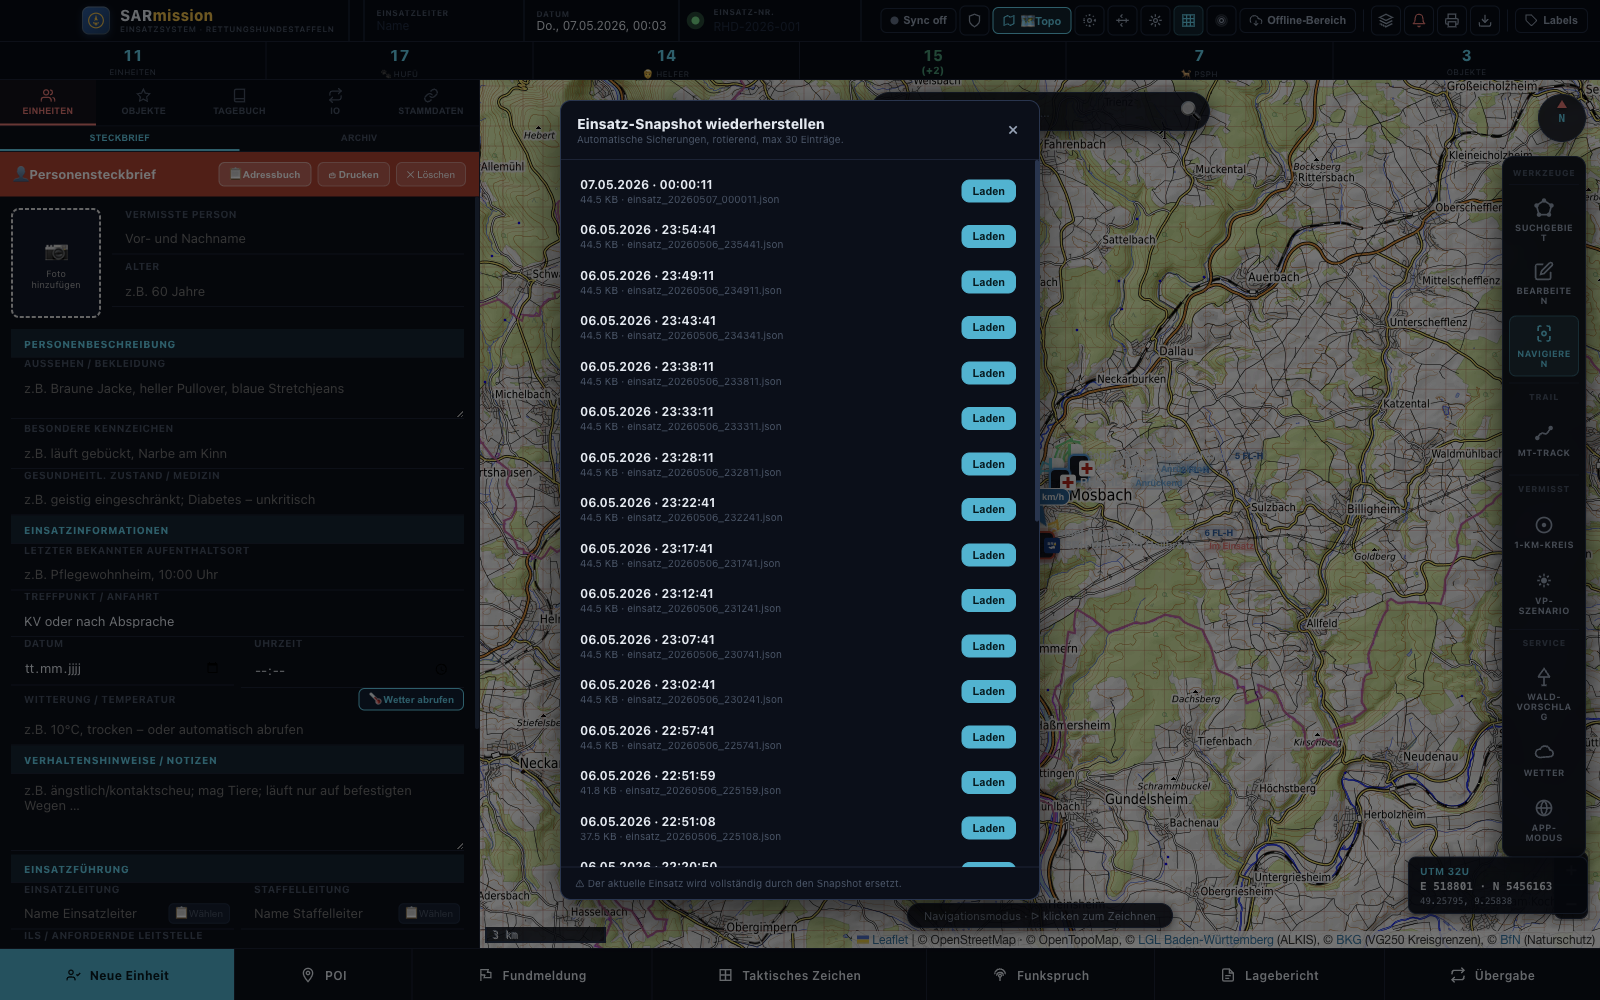Switch to the Einheiten tab

pyautogui.click(x=48, y=102)
